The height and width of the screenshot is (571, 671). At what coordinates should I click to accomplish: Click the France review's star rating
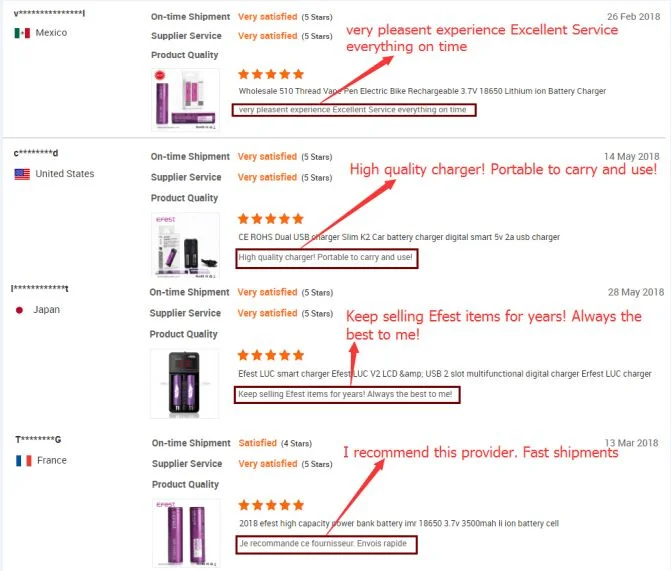271,505
